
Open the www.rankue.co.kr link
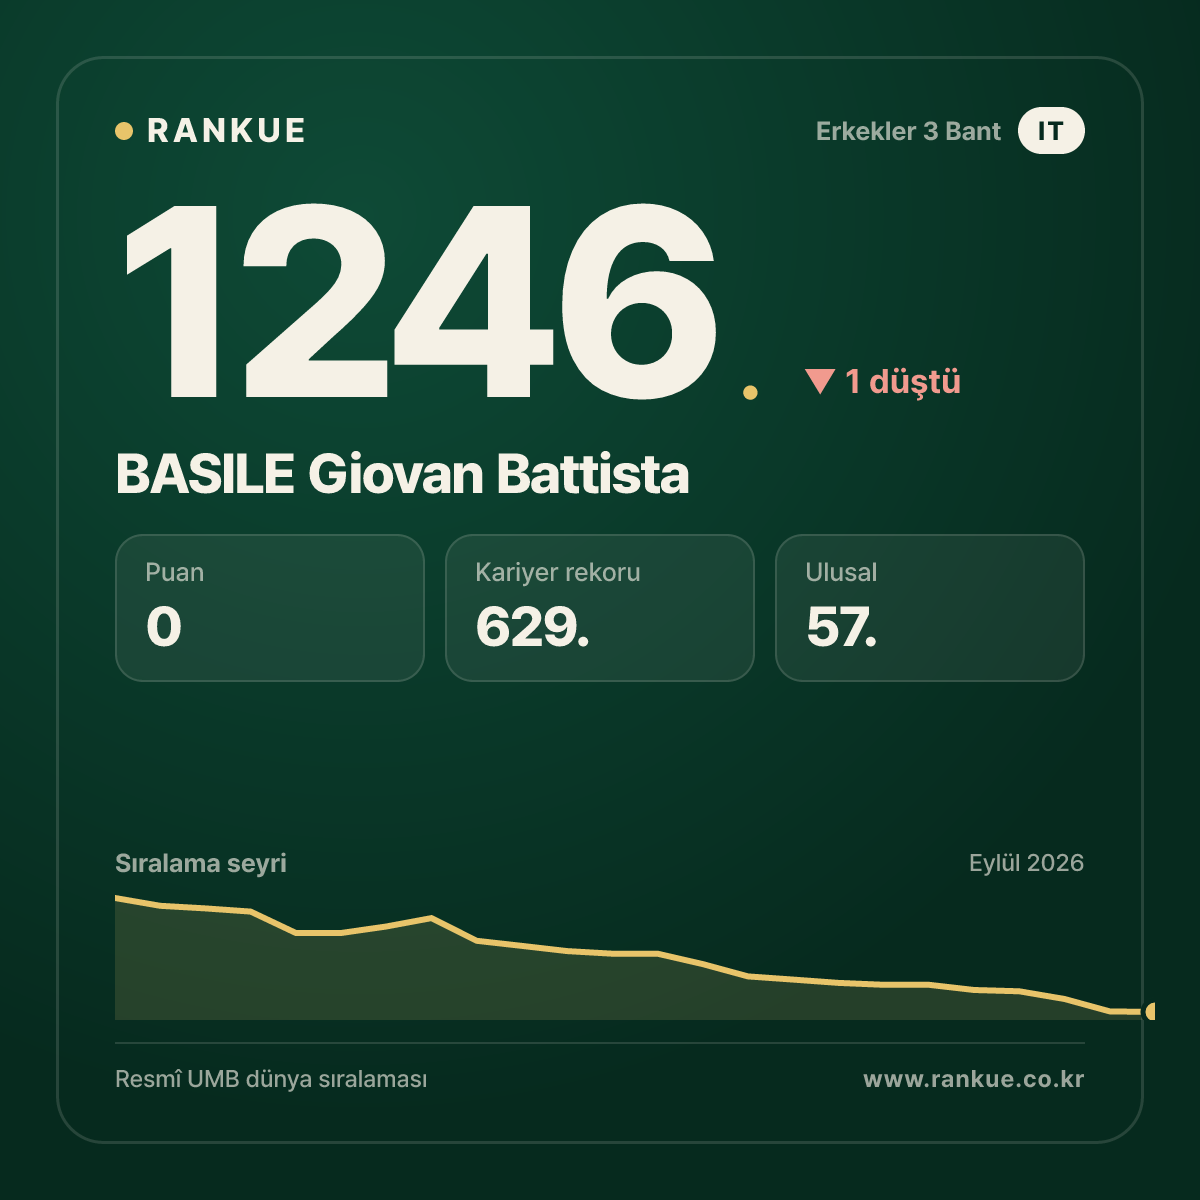click(974, 1080)
